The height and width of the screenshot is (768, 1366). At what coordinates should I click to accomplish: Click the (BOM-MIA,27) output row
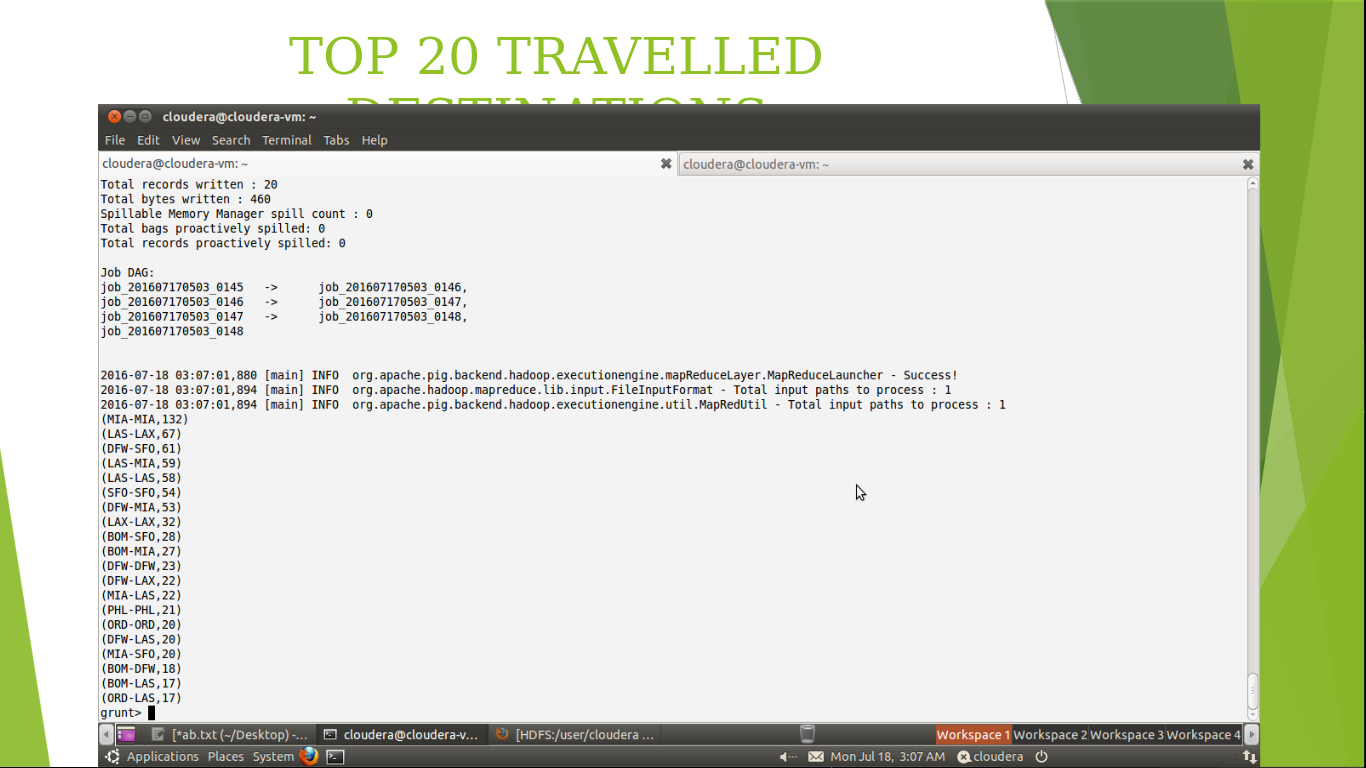click(x=141, y=551)
